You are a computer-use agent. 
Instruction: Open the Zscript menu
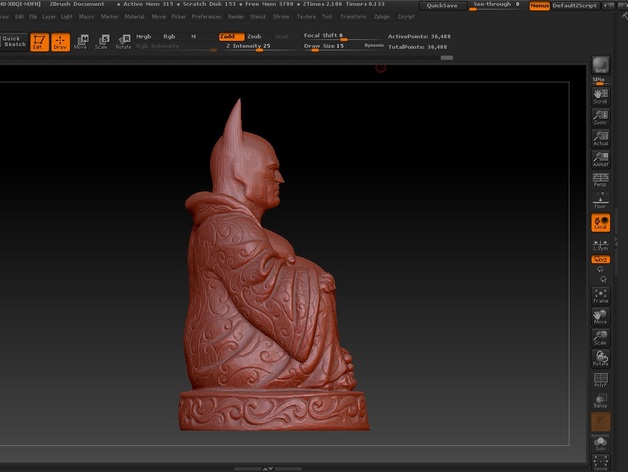click(x=406, y=17)
